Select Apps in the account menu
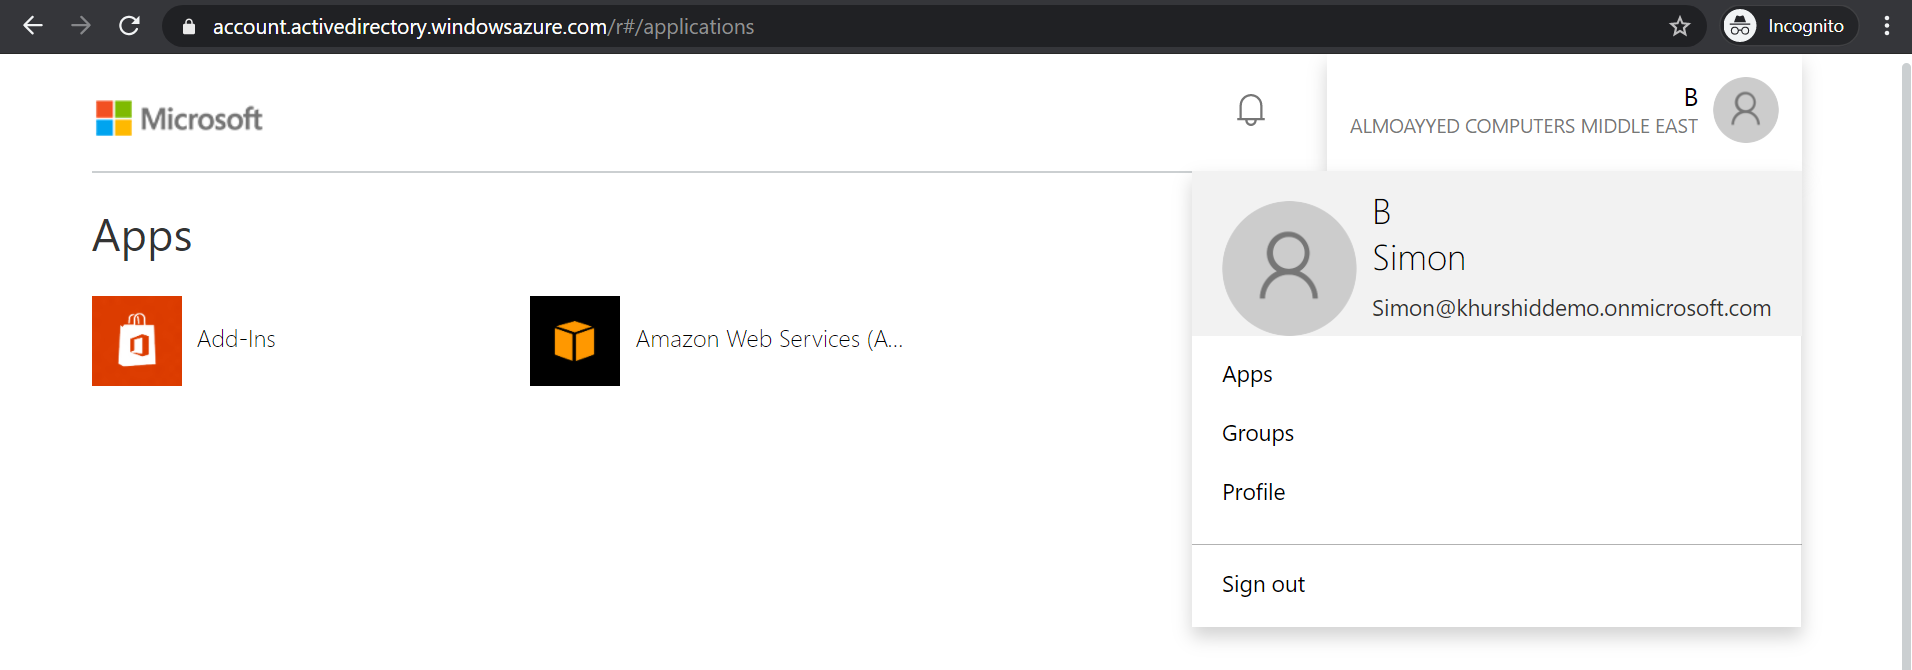 pyautogui.click(x=1247, y=375)
